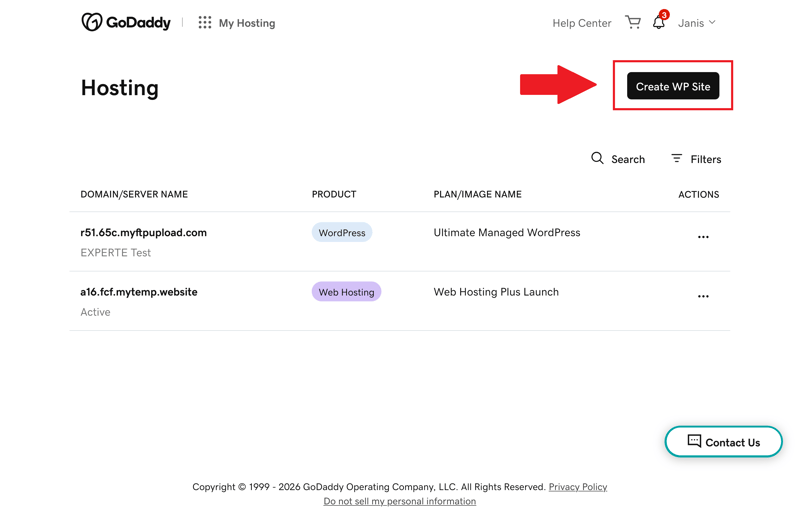Click the Contact Us button
This screenshot has height=524, width=800.
pos(723,442)
